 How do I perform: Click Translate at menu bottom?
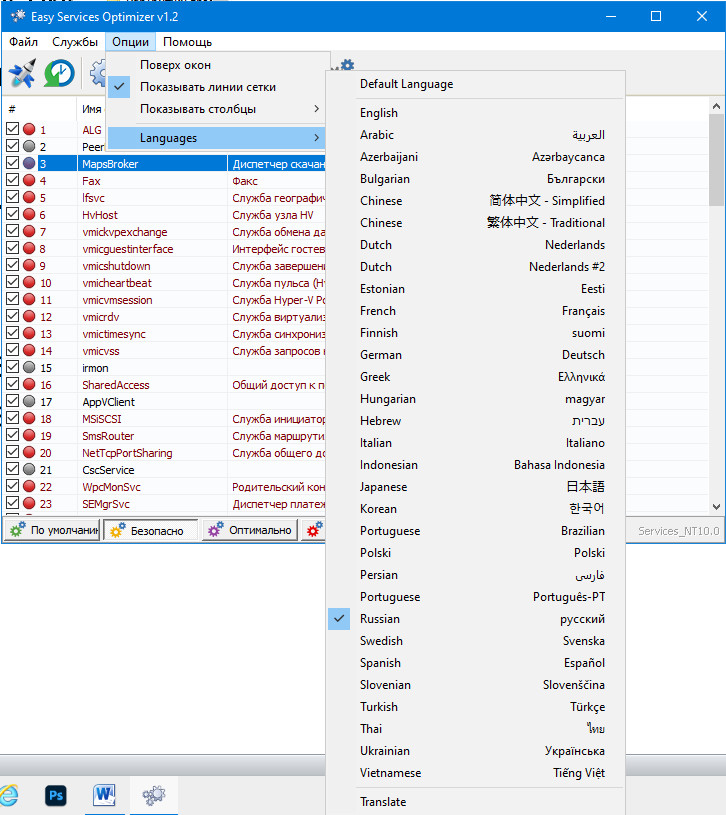[475, 801]
